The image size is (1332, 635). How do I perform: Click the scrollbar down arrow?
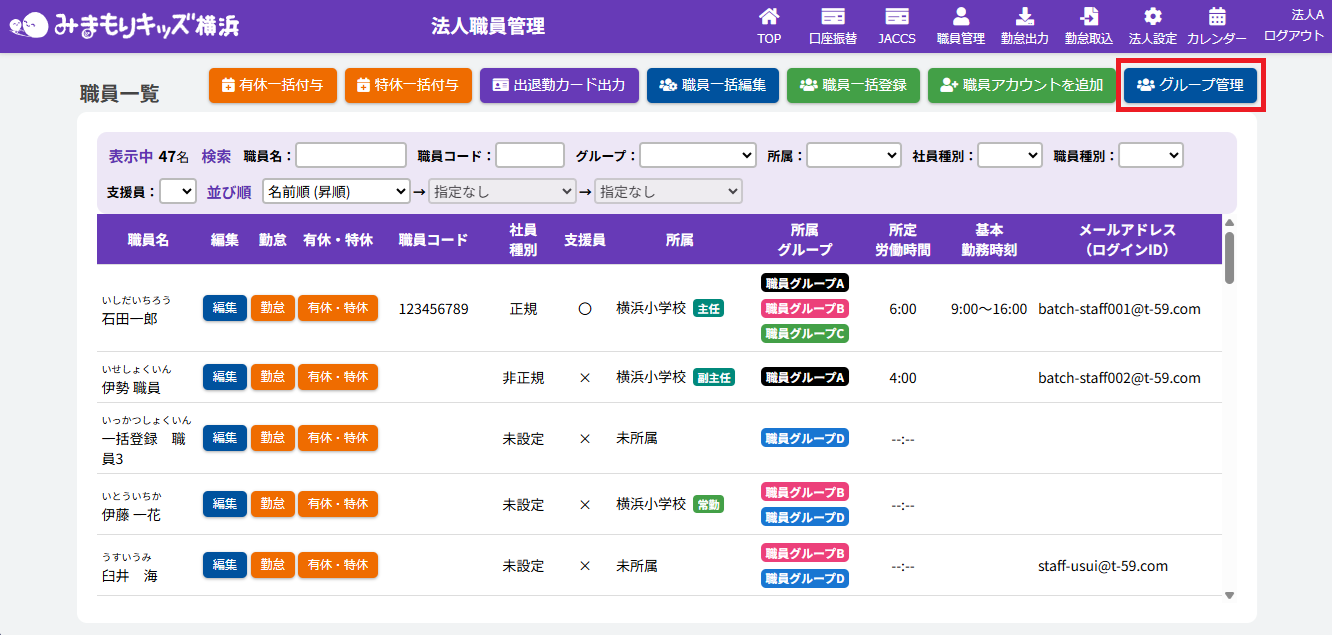tap(1229, 595)
